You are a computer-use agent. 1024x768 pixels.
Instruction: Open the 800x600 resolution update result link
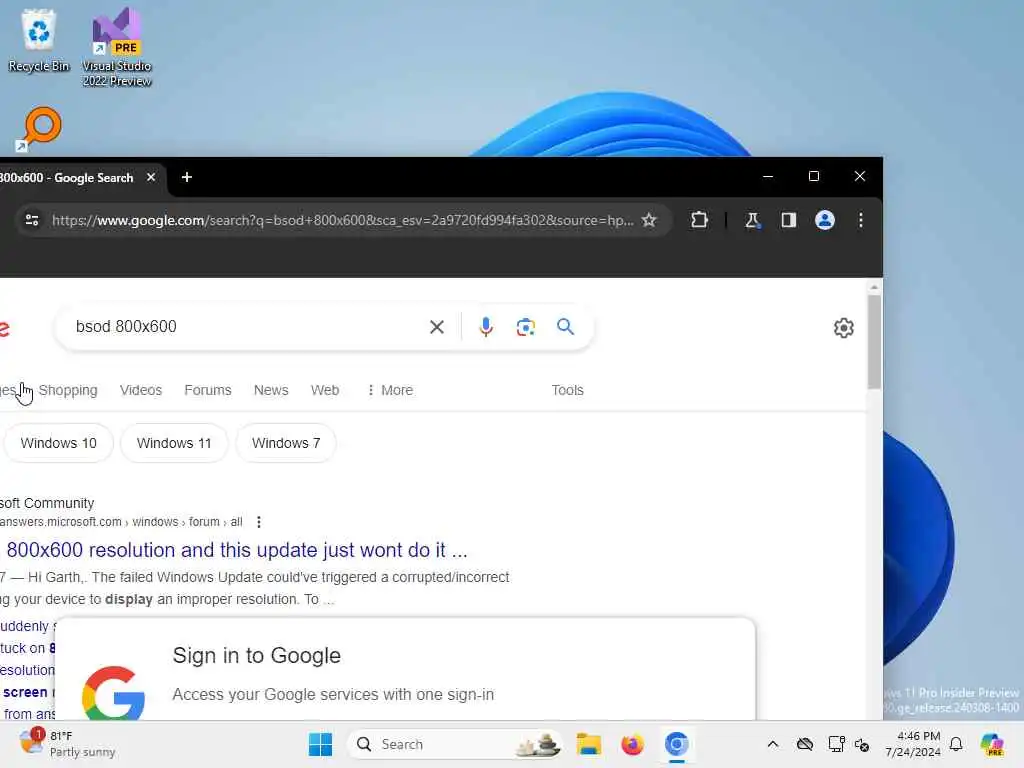(237, 550)
